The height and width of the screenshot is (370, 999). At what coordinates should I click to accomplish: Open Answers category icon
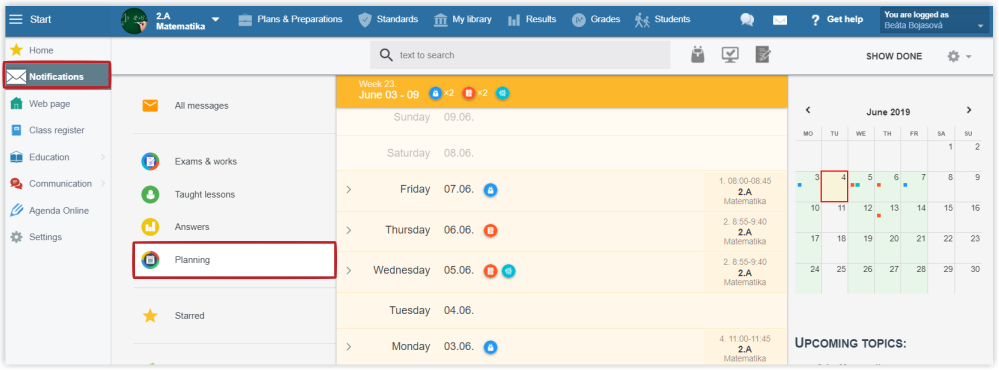[150, 227]
